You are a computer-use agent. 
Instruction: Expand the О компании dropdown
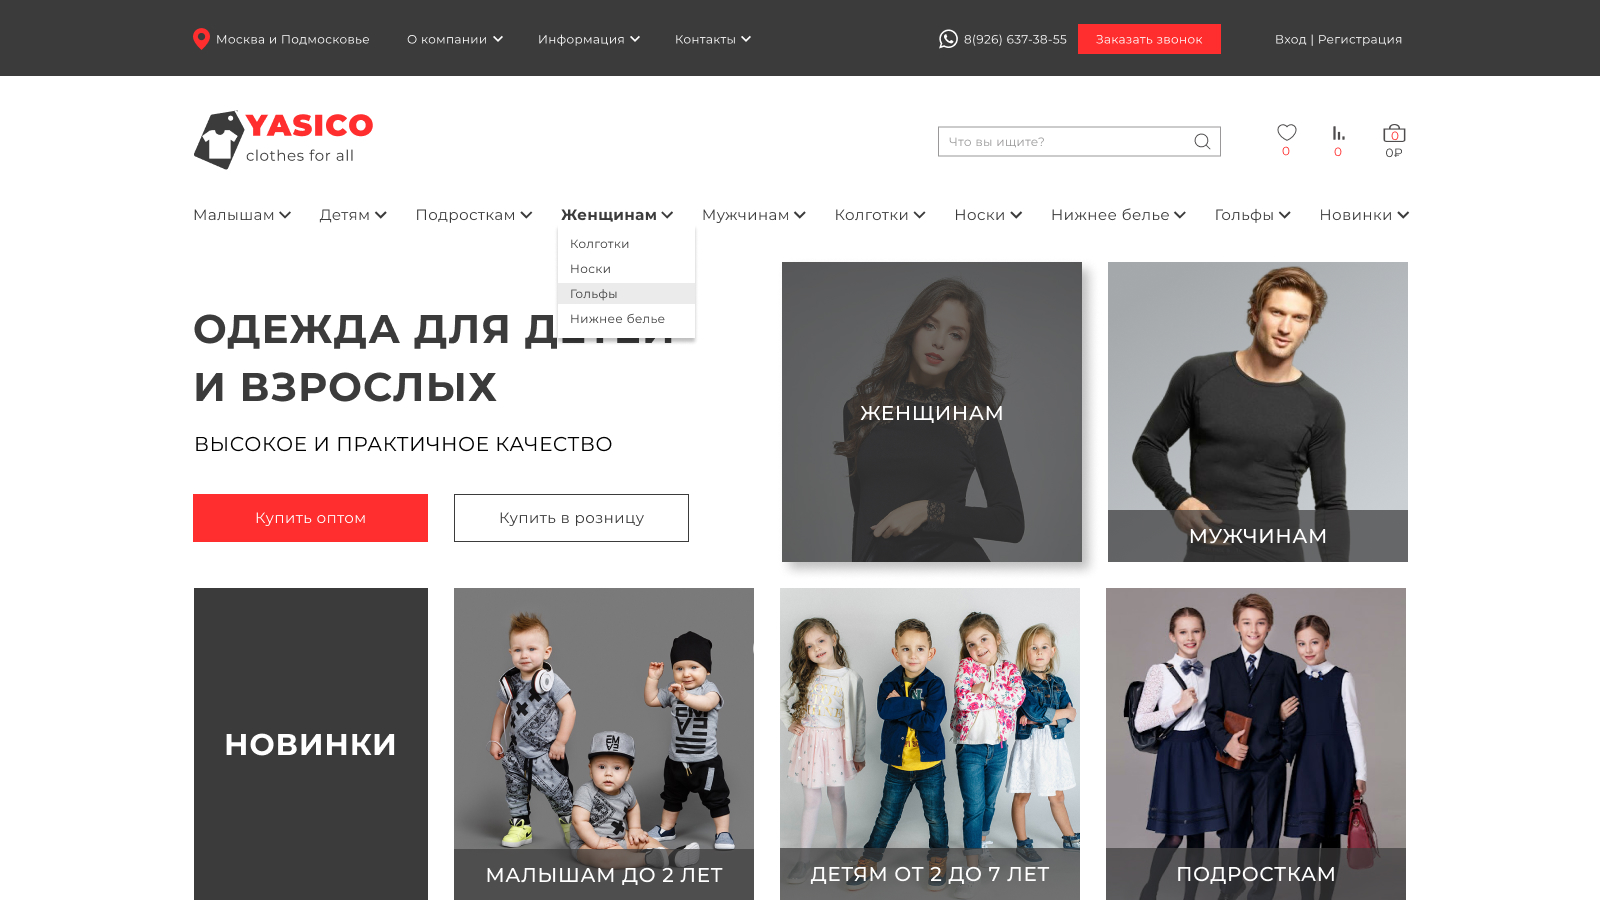pos(455,39)
